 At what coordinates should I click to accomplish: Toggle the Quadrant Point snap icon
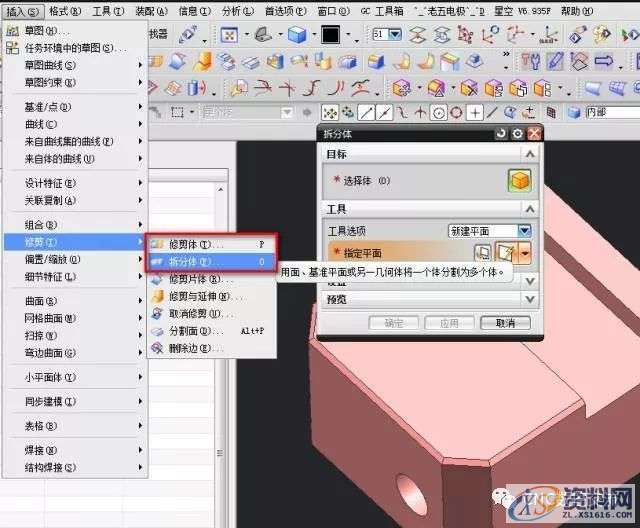pyautogui.click(x=456, y=112)
